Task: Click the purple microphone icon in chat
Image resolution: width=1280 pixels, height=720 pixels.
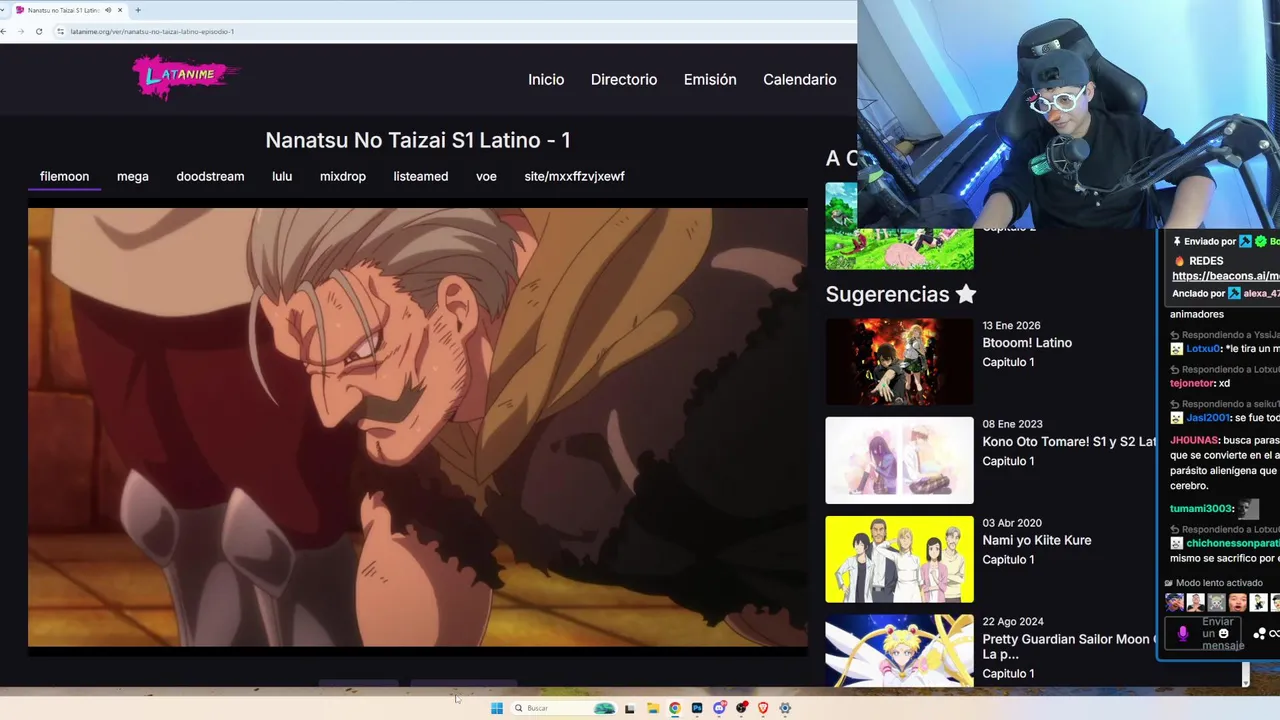Action: [x=1183, y=633]
